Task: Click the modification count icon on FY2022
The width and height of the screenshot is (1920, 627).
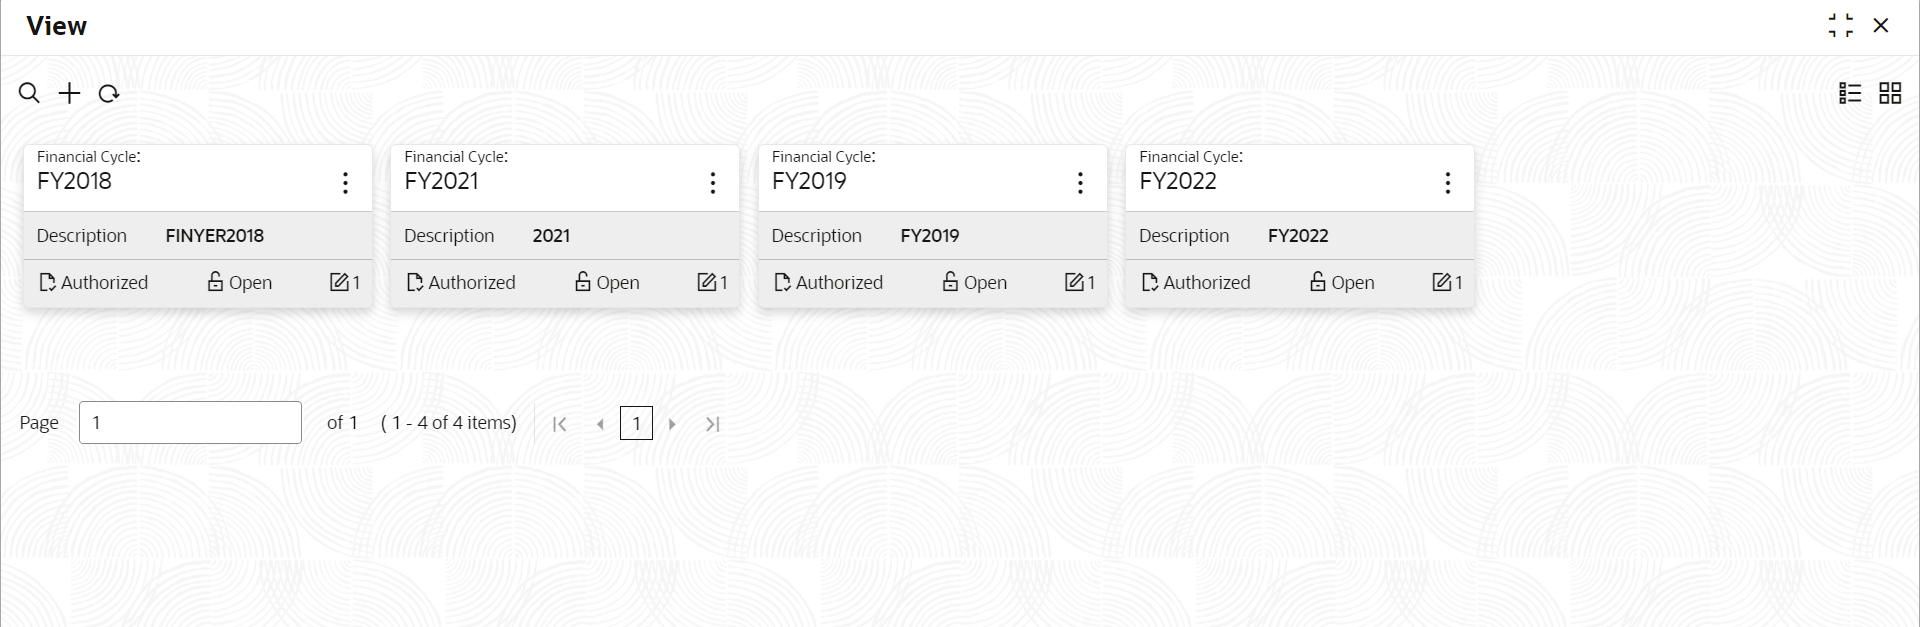Action: coord(1441,282)
